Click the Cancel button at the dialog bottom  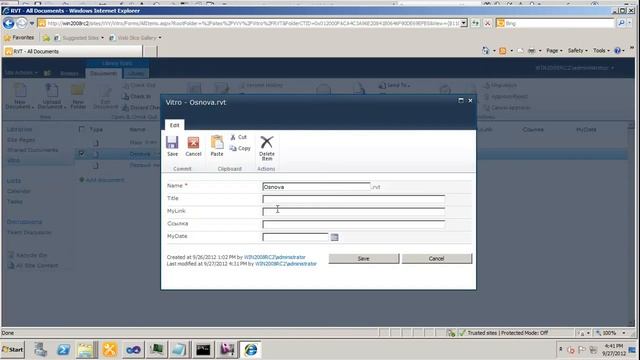click(436, 258)
